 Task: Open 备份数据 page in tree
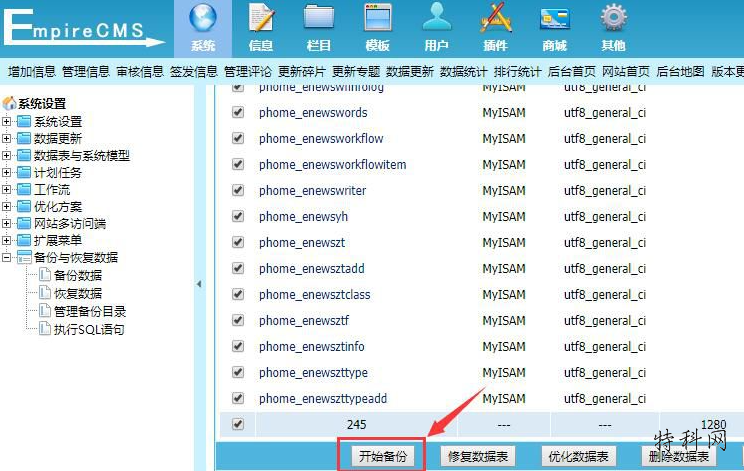78,276
